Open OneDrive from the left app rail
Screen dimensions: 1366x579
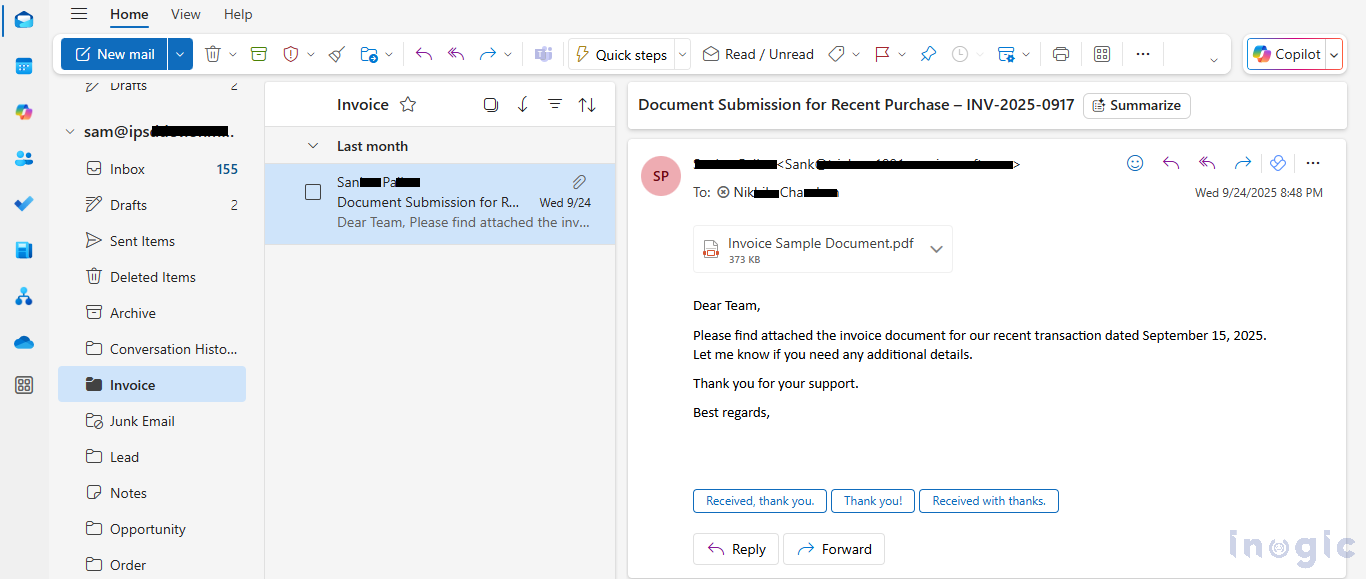[x=24, y=342]
